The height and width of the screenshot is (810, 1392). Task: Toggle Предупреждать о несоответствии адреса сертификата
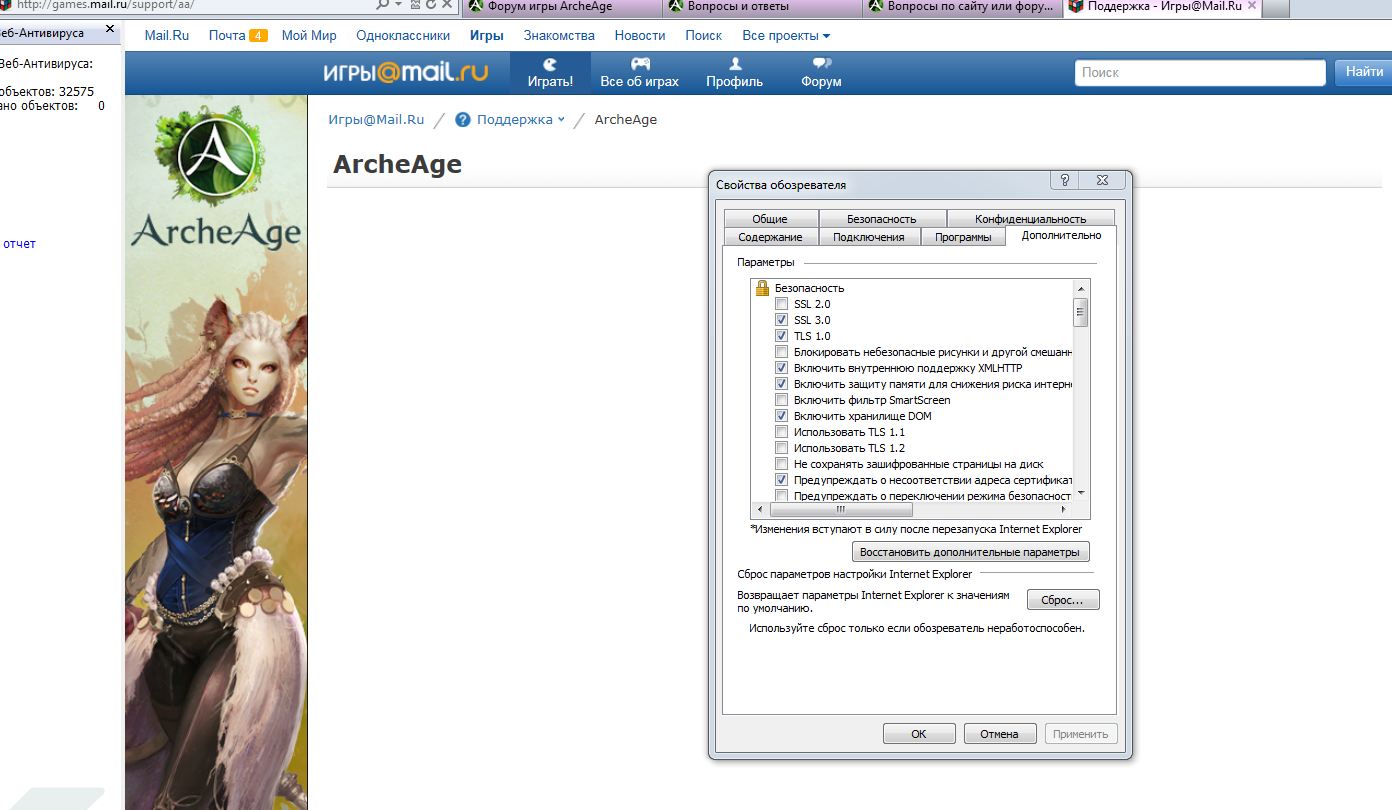pos(782,480)
